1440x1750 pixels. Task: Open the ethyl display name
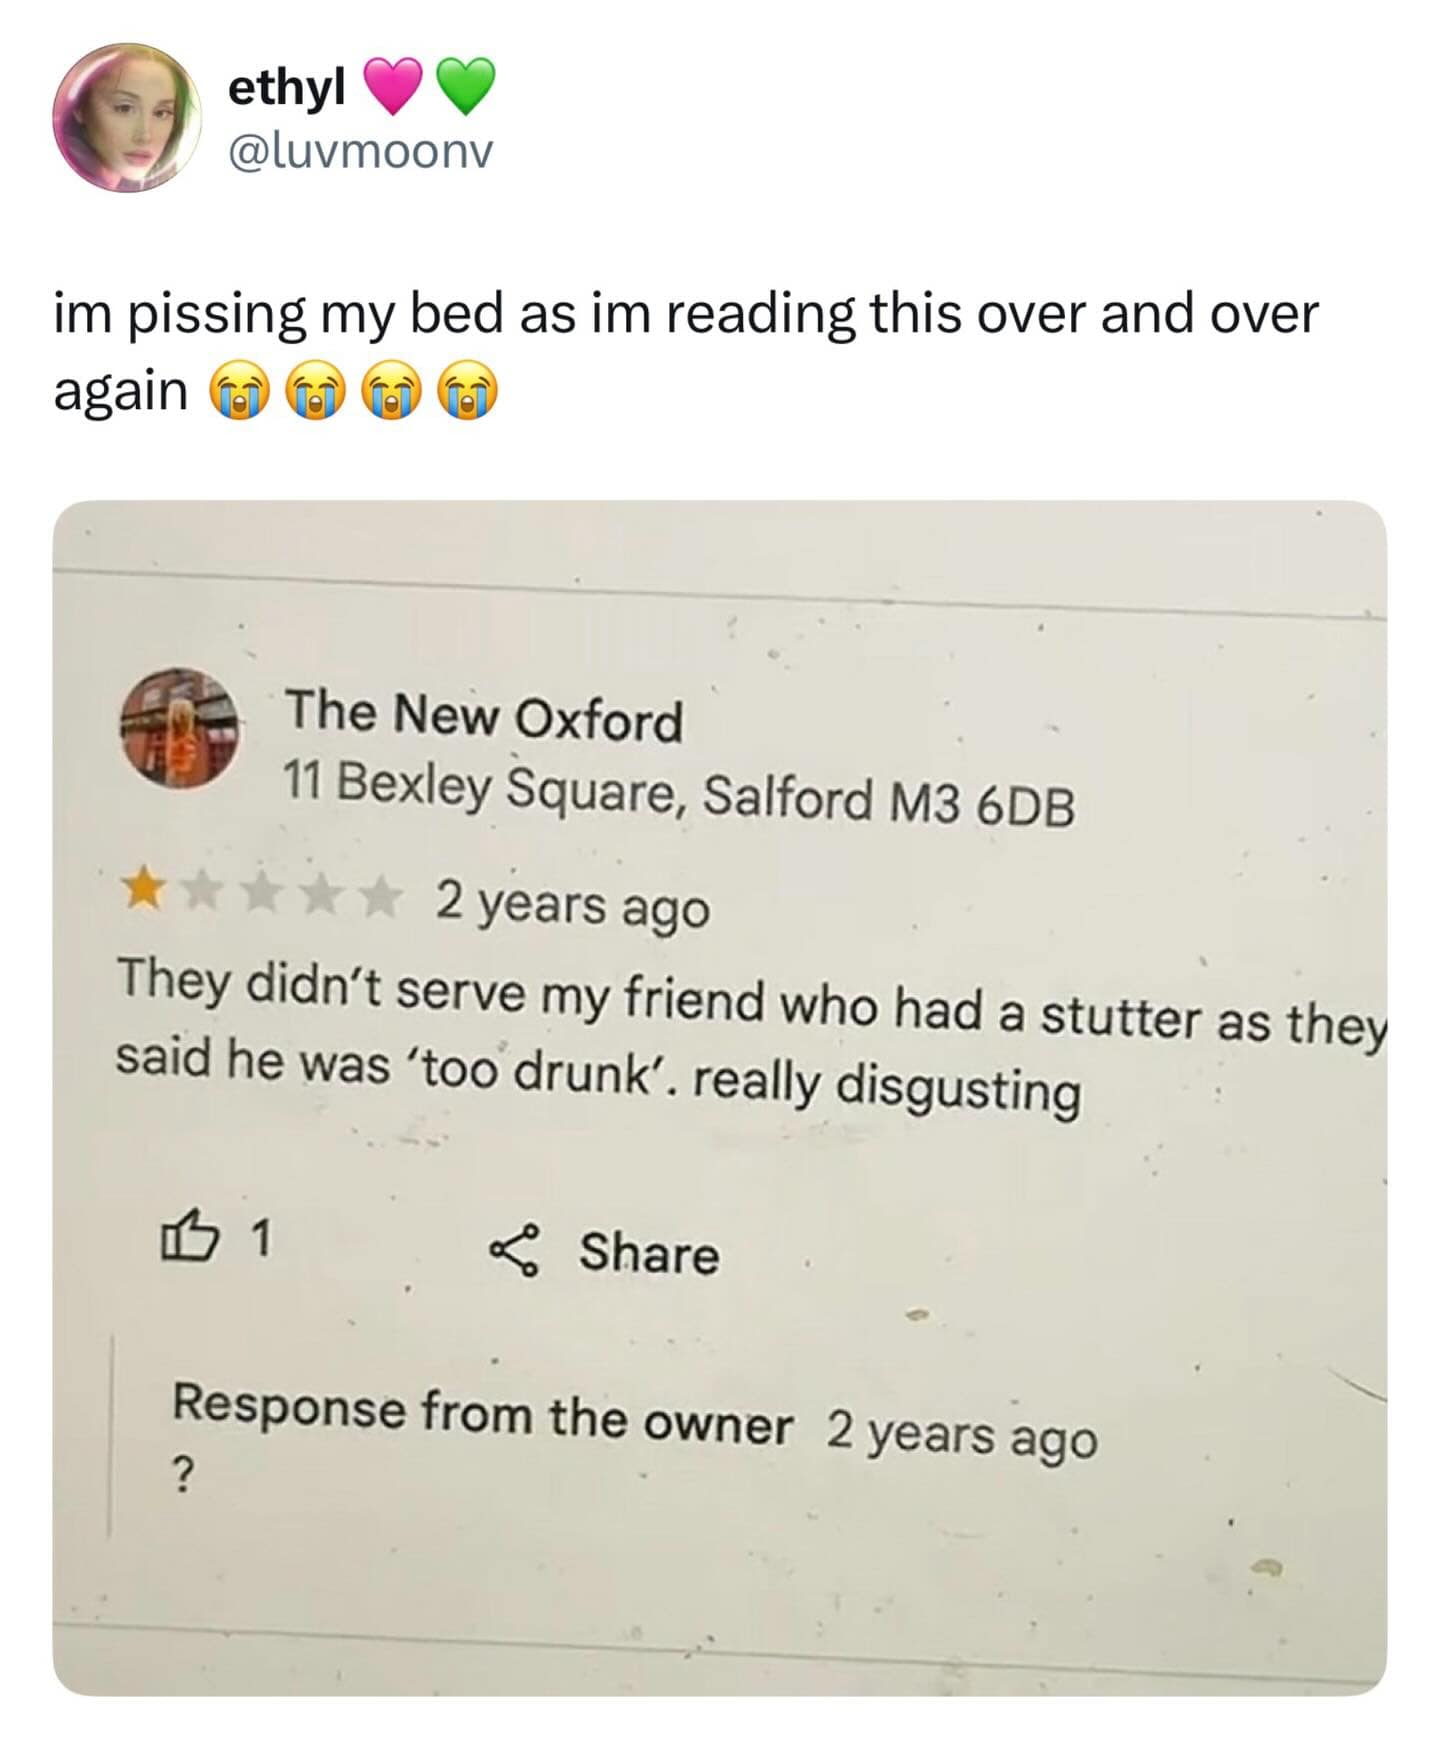point(286,88)
